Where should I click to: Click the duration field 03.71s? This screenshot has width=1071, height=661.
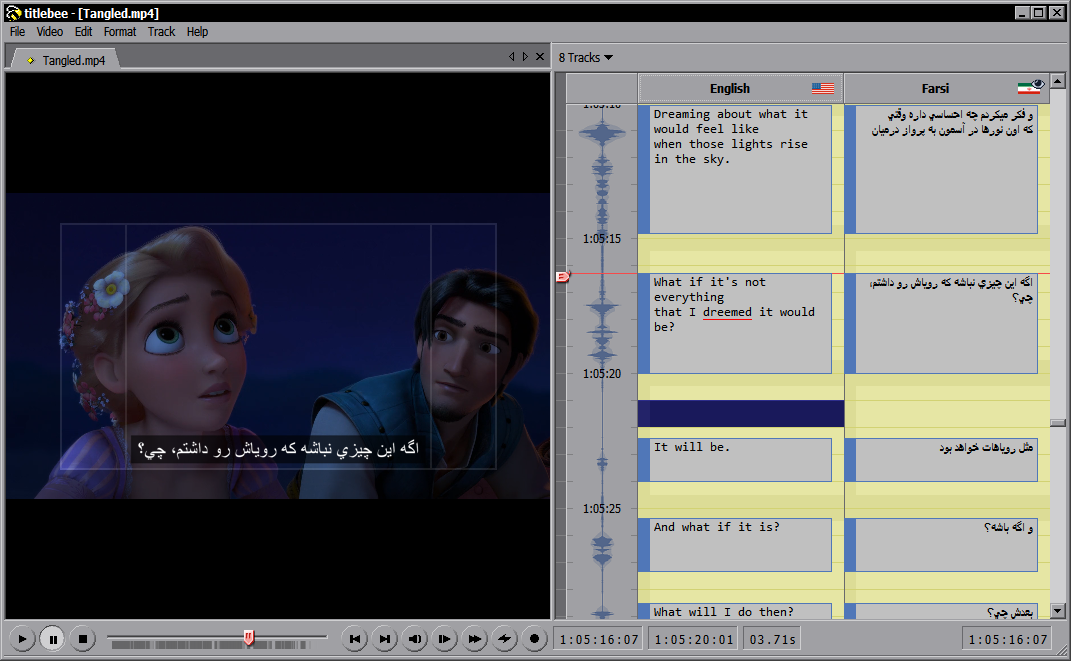(x=773, y=639)
